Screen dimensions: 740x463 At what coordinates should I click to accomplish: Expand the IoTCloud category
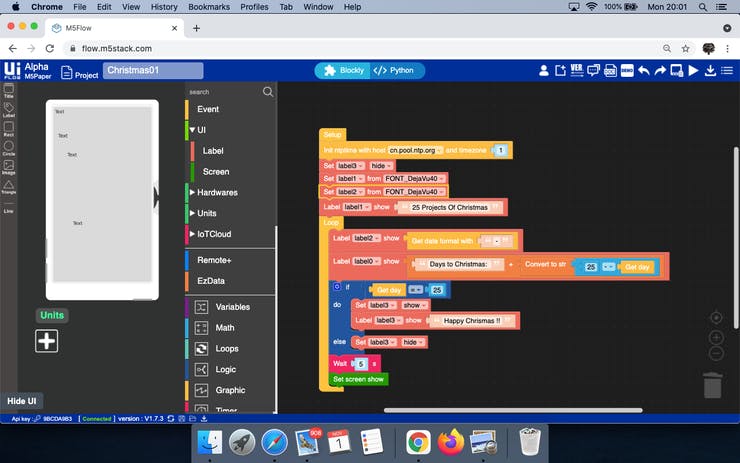(214, 234)
